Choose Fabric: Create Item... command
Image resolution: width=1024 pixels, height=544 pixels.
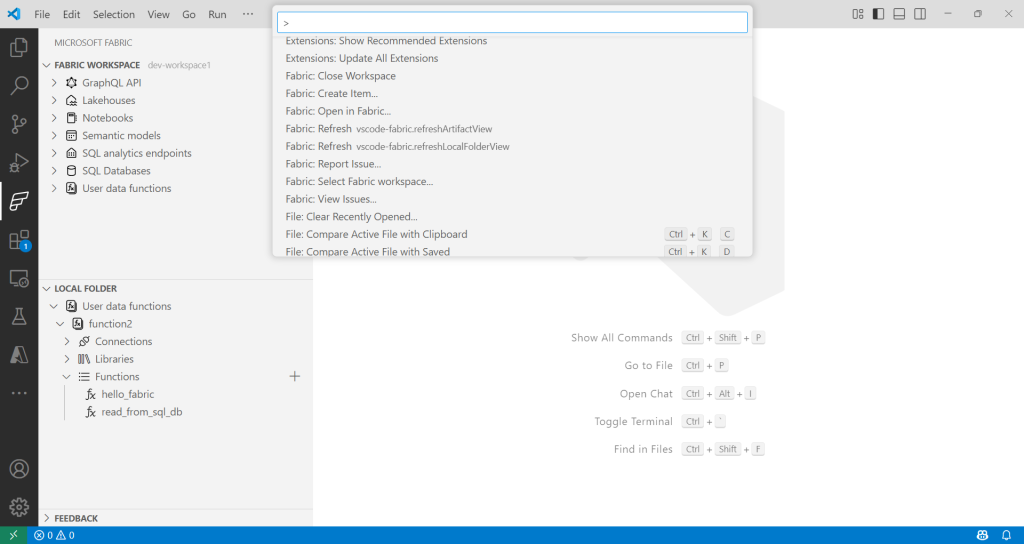pyautogui.click(x=331, y=93)
